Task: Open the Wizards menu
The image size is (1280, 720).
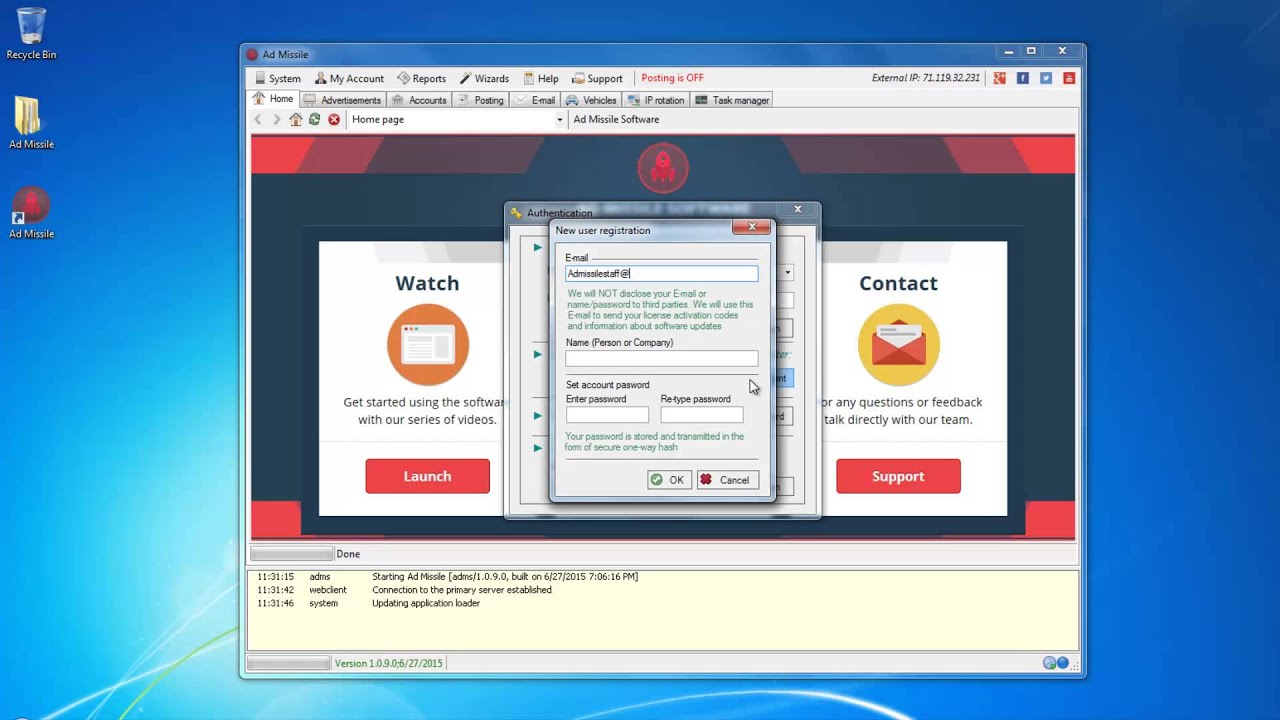Action: (x=484, y=78)
